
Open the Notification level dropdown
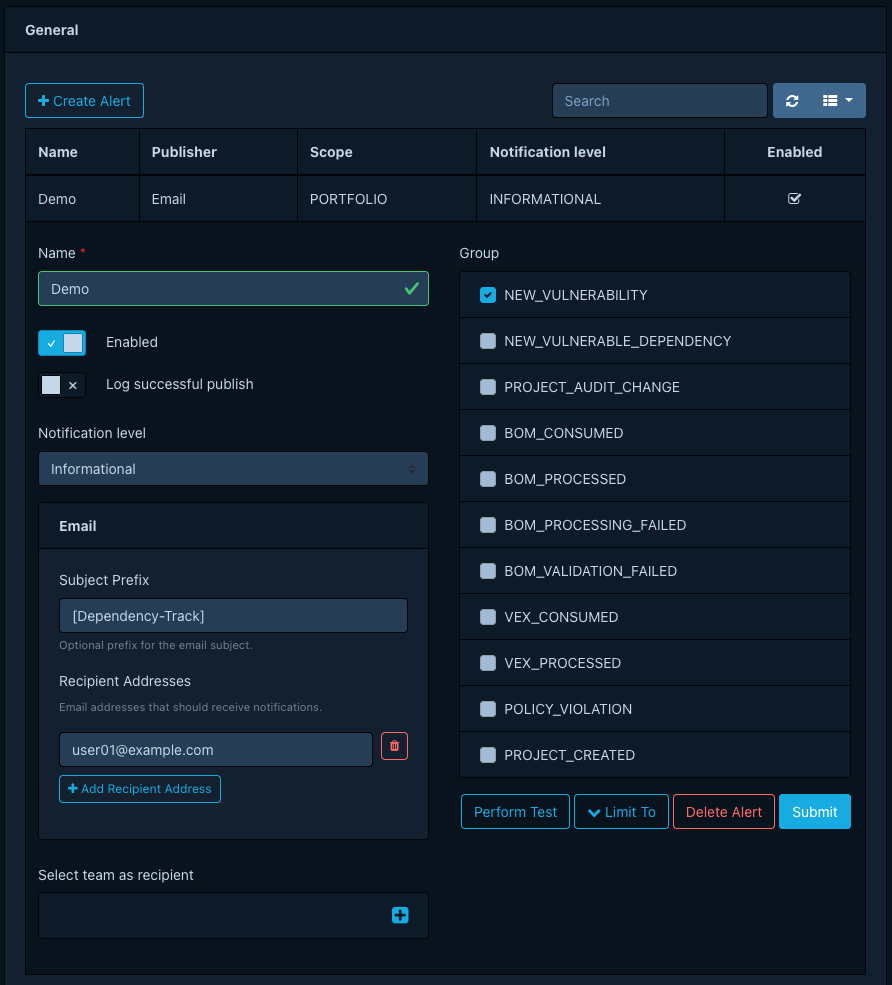[233, 468]
